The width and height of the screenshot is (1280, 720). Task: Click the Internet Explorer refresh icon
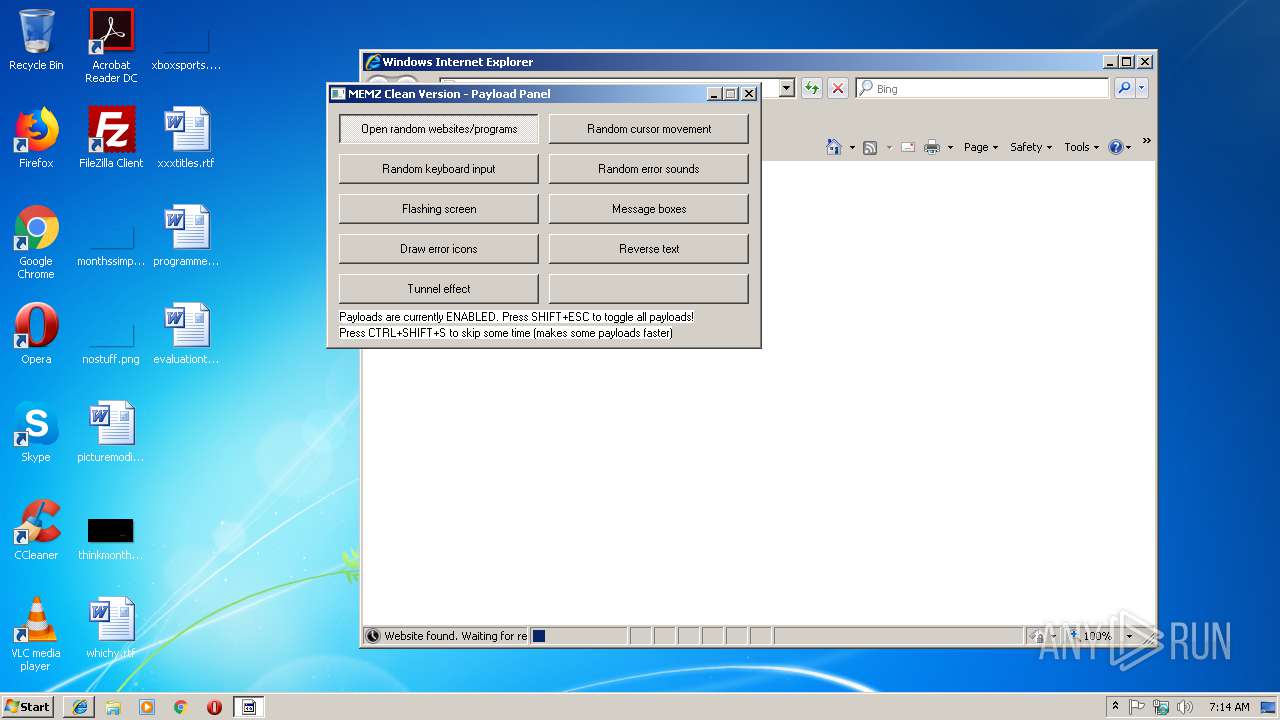(x=811, y=88)
